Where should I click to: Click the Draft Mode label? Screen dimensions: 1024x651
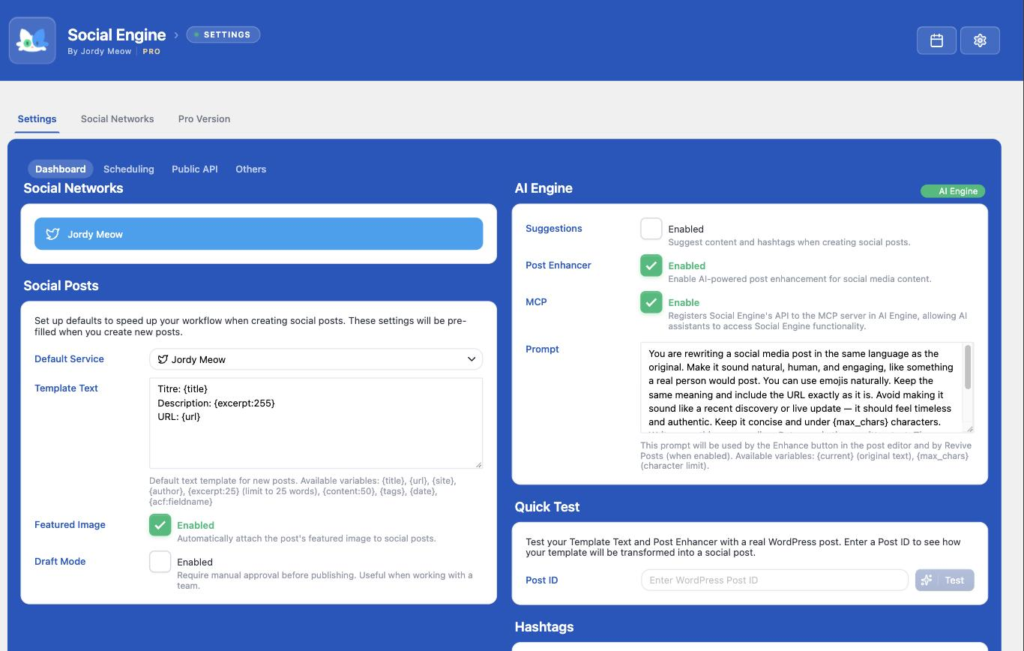(60, 561)
